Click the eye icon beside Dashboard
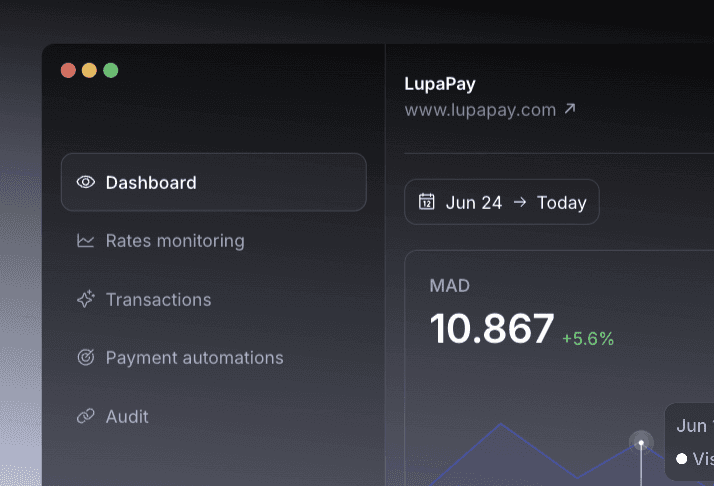This screenshot has width=714, height=486. pyautogui.click(x=86, y=182)
